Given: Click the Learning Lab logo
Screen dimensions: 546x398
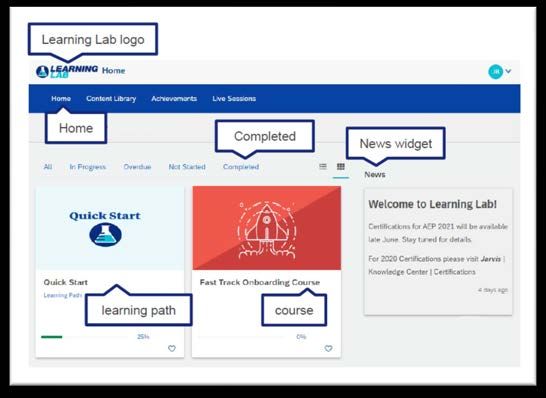Looking at the screenshot, I should (x=67, y=71).
